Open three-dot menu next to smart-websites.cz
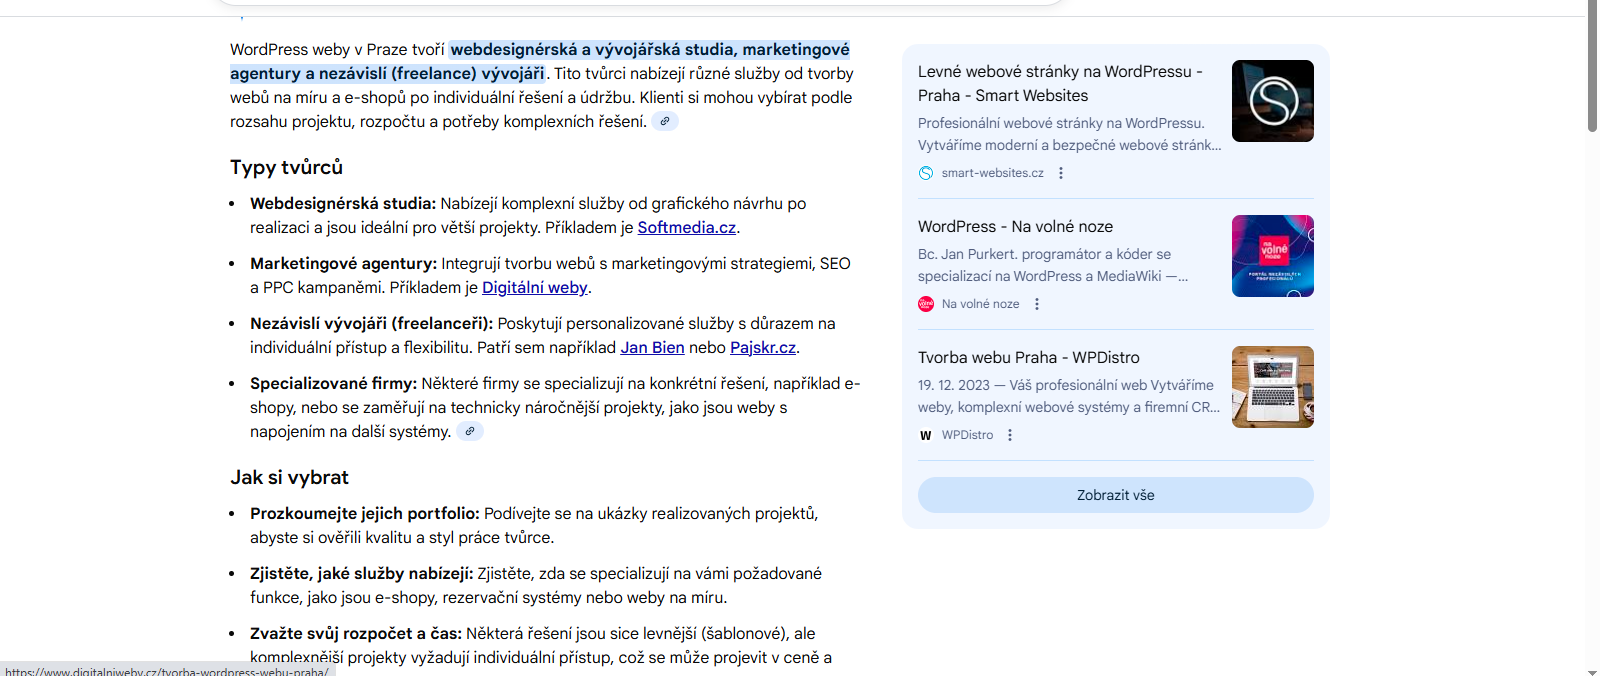Viewport: 1600px width, 676px height. [1061, 173]
